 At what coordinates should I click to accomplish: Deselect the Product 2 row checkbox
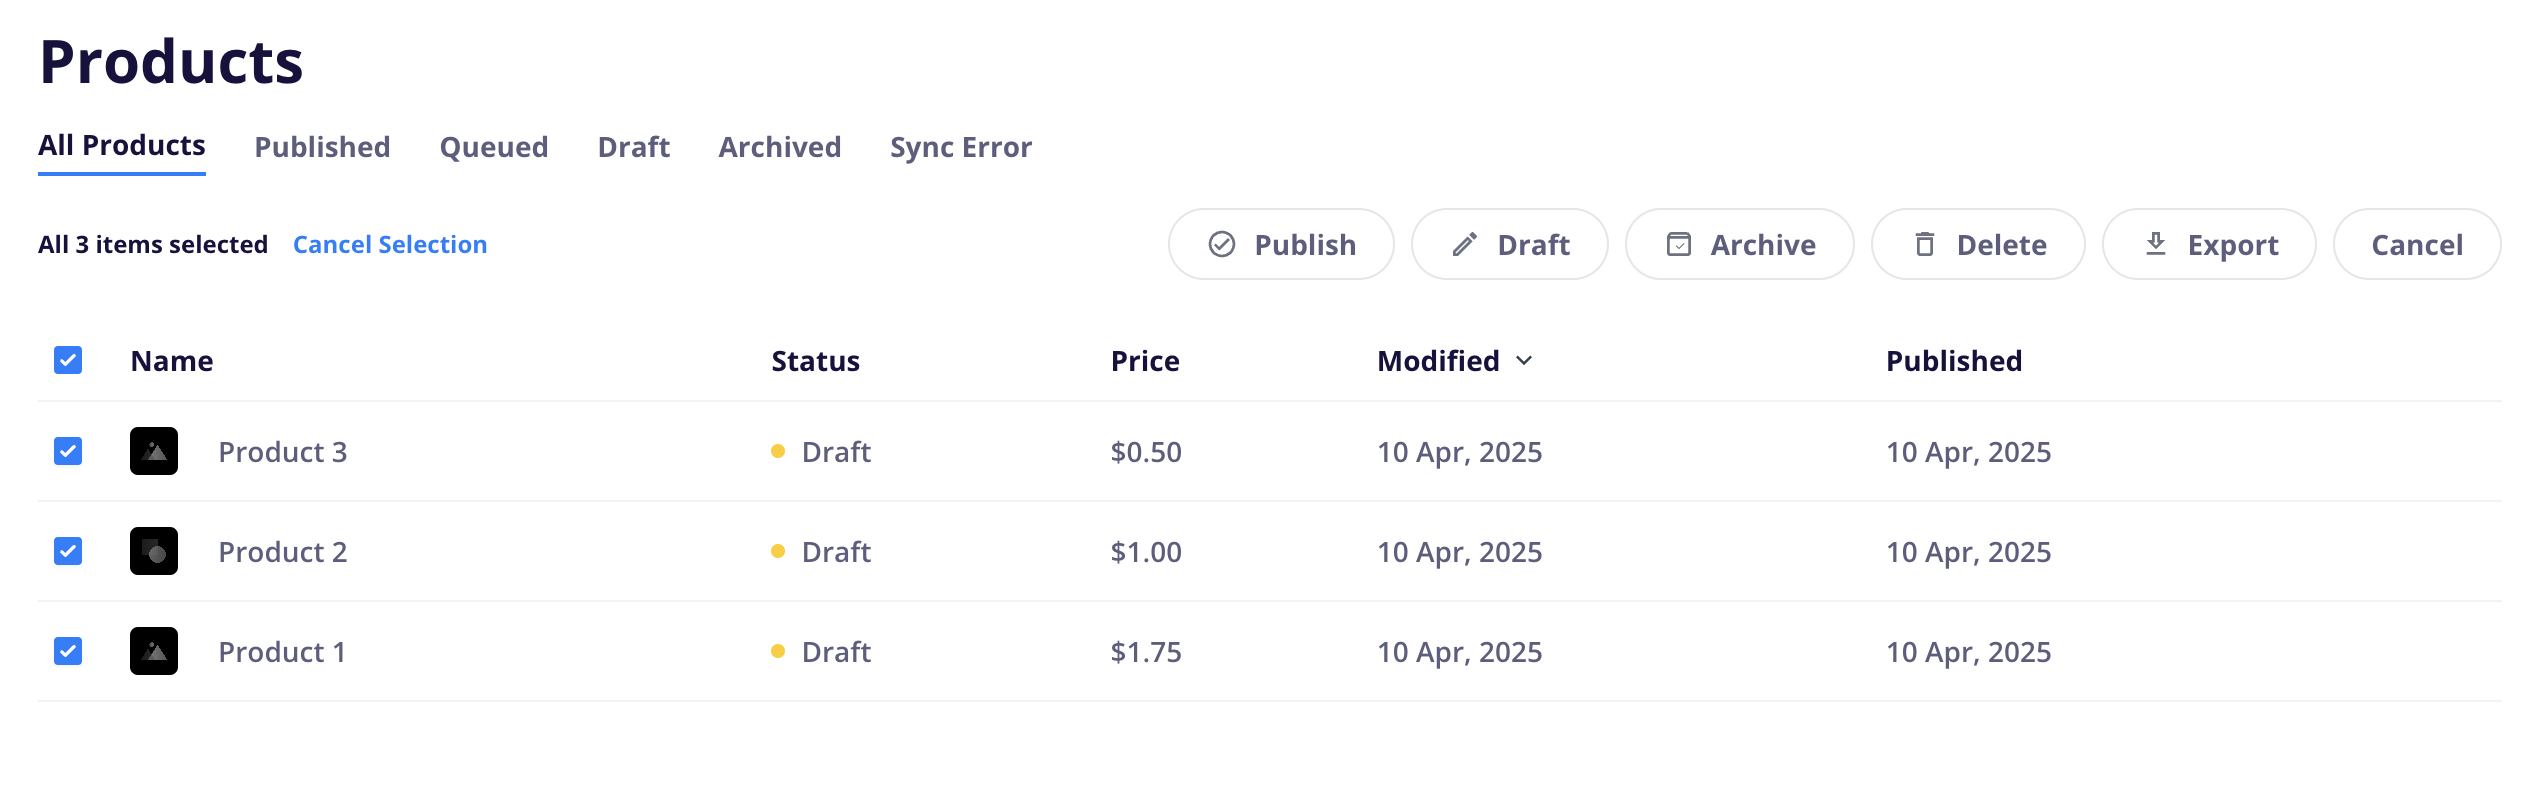[x=68, y=551]
